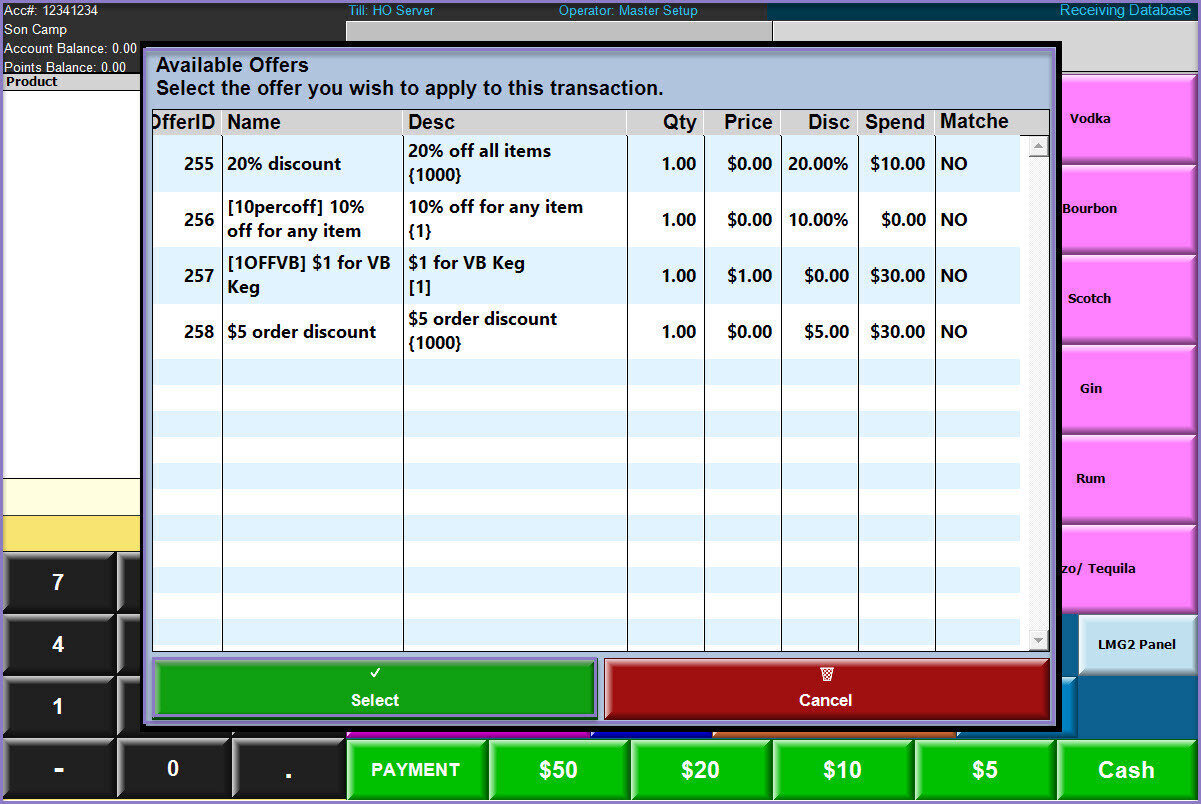Tender $50 quick cash button

[x=558, y=770]
